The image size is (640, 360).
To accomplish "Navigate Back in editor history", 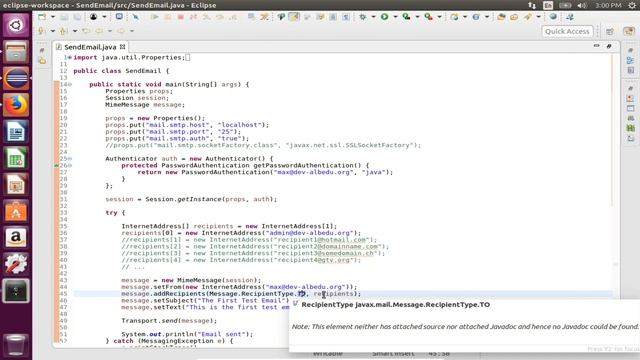I will click(x=99, y=31).
